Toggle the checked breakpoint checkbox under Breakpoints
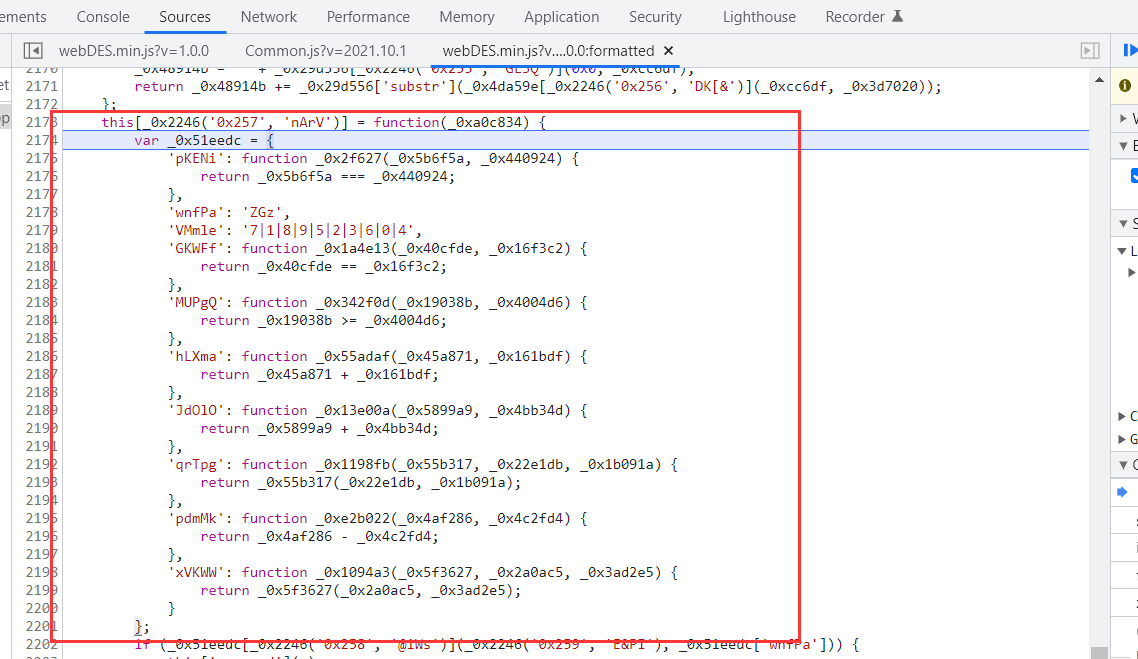This screenshot has height=659, width=1138. point(1134,176)
